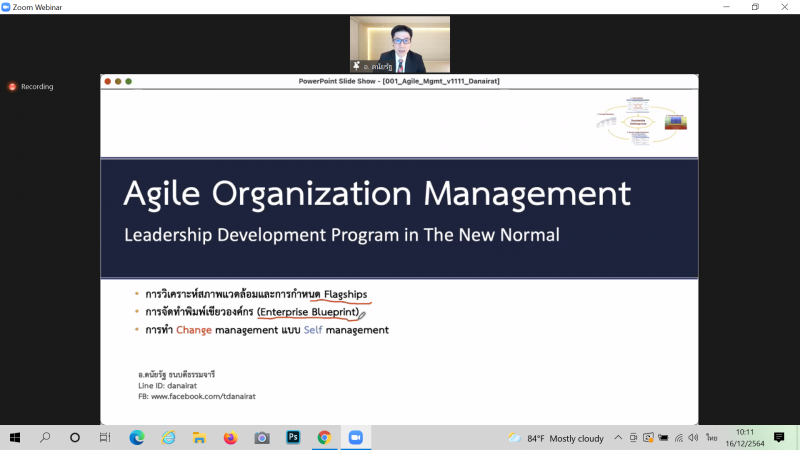Image resolution: width=800 pixels, height=450 pixels.
Task: Open the Camera app in taskbar
Action: click(262, 438)
